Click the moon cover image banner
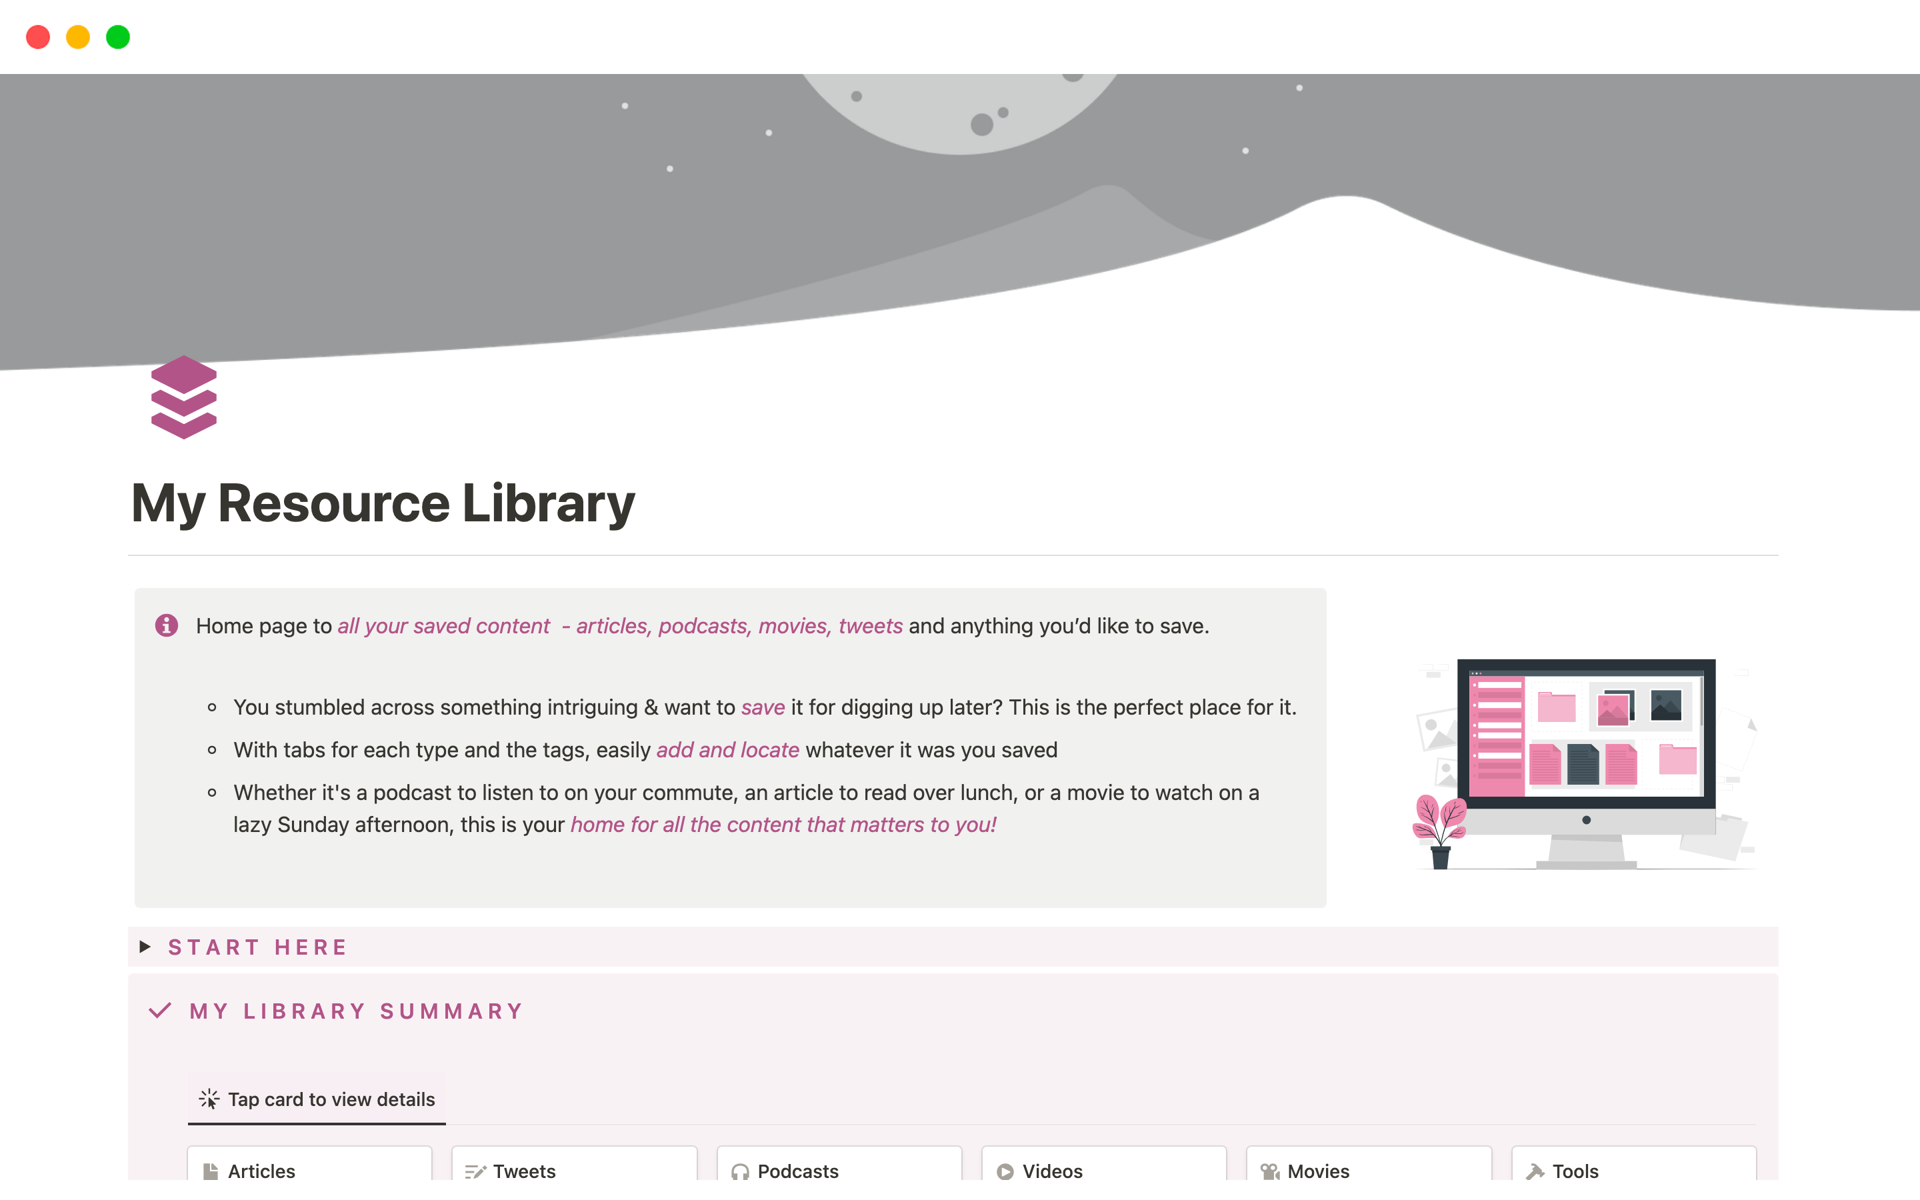The image size is (1920, 1200). 960,200
